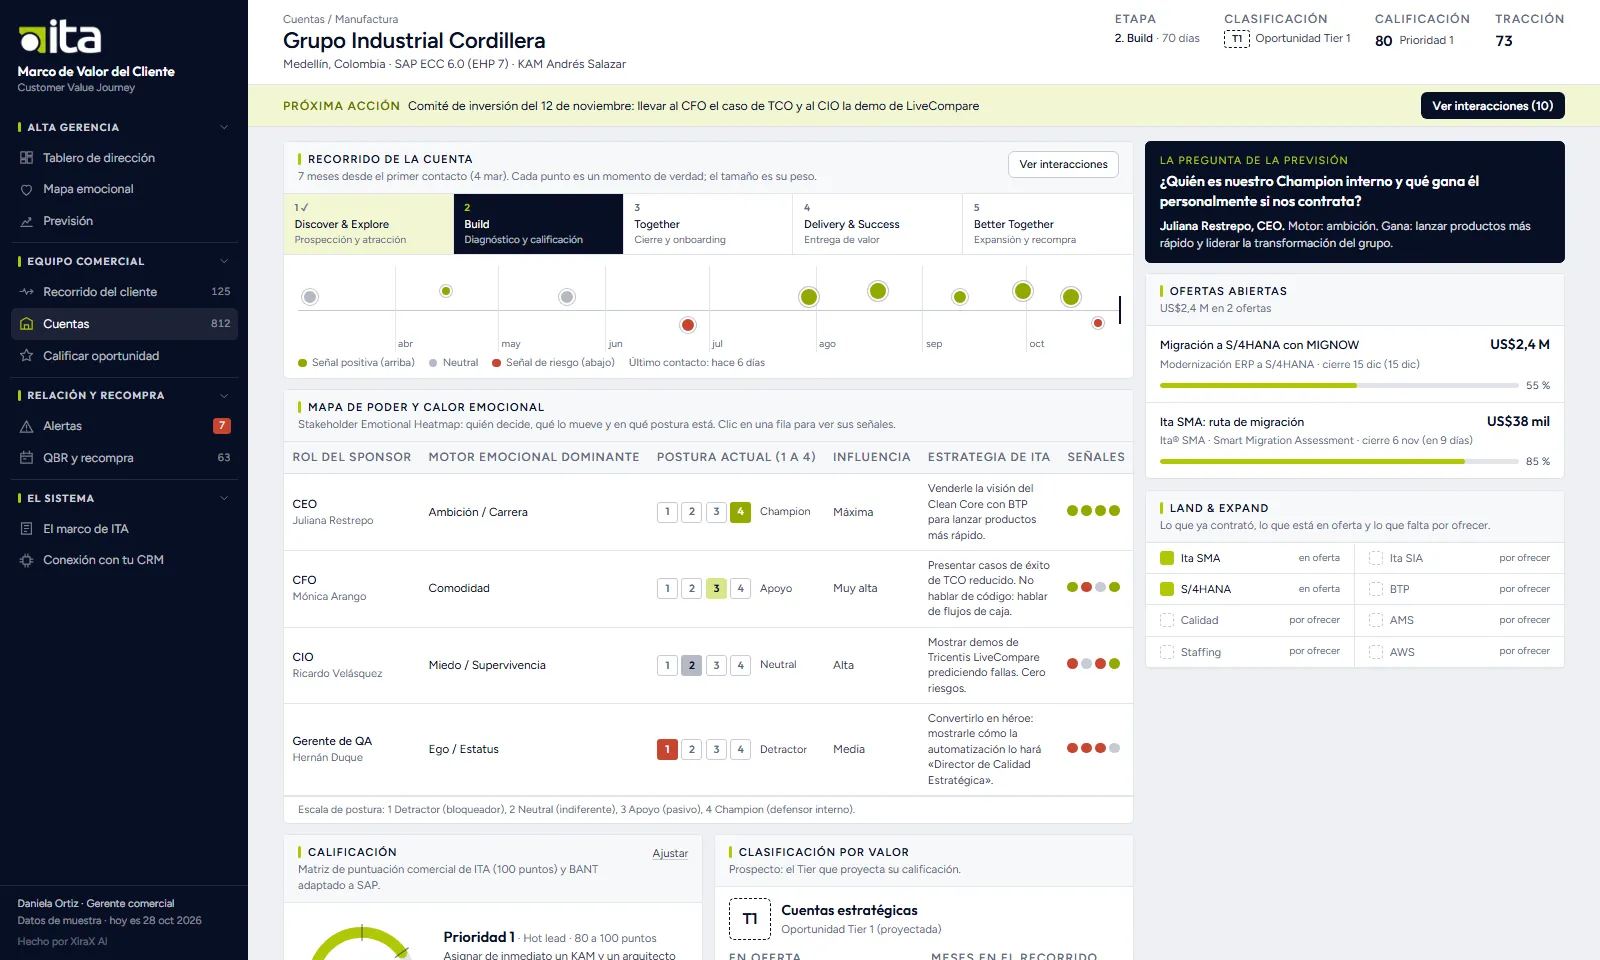This screenshot has width=1600, height=960.
Task: Select the Build stage tab
Action: click(x=538, y=224)
